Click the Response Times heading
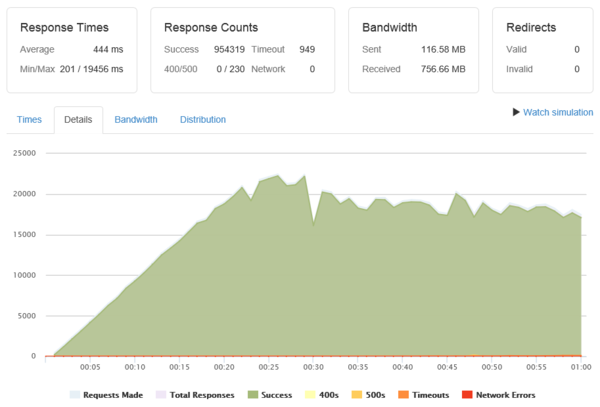 (x=64, y=28)
